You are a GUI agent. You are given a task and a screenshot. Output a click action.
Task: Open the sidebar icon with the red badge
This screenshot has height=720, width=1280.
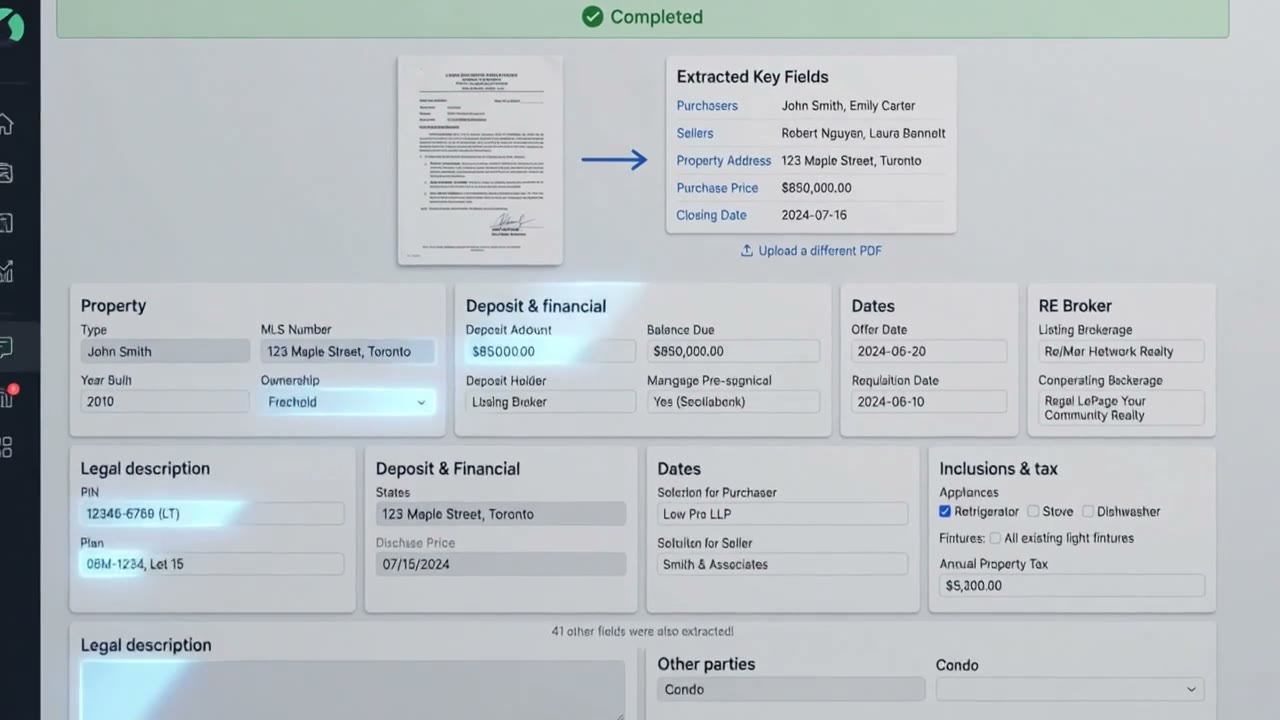[7, 397]
